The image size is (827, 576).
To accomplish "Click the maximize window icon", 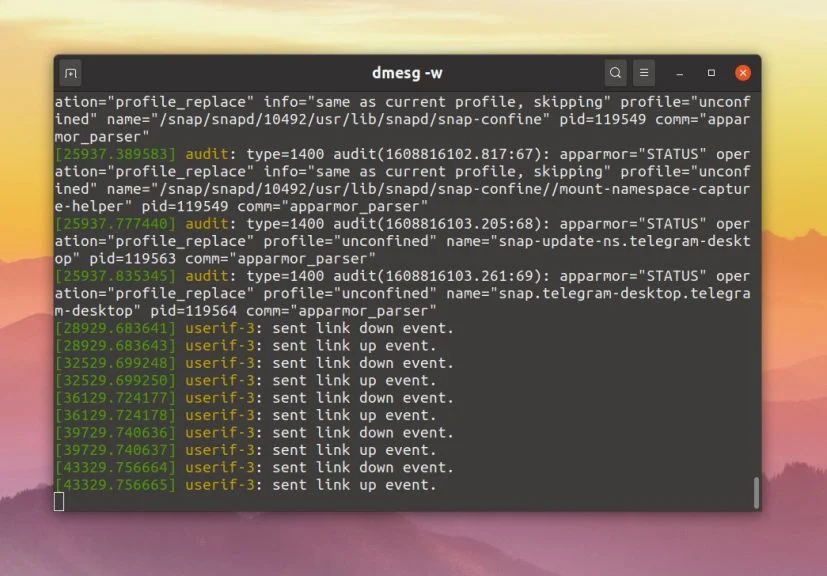I will (711, 74).
